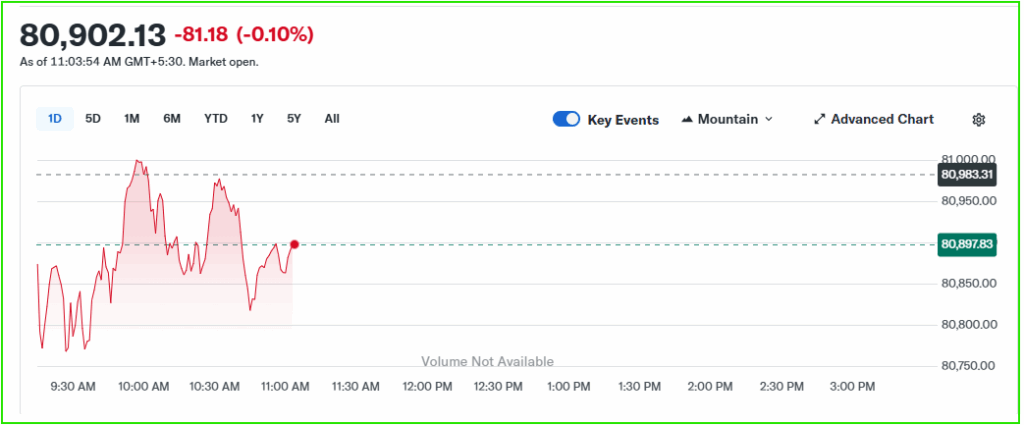Screen dimensions: 1024x425
Task: Toggle the Key Events switch
Action: 566,119
